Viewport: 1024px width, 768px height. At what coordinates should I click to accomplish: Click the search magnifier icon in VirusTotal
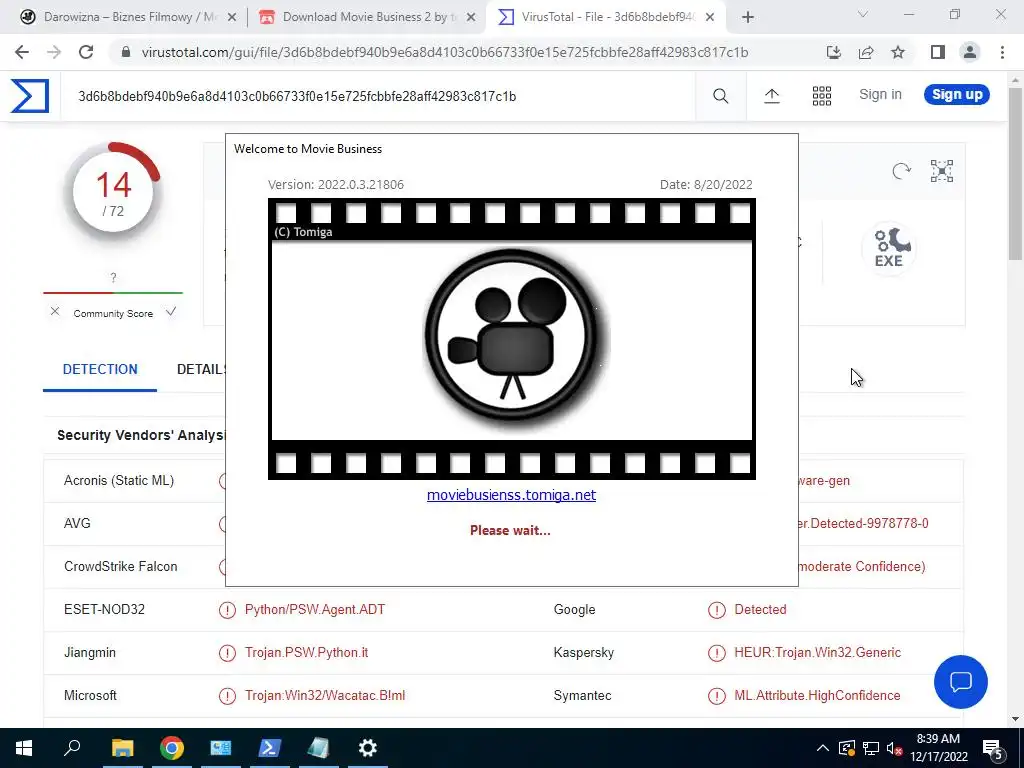pyautogui.click(x=720, y=96)
